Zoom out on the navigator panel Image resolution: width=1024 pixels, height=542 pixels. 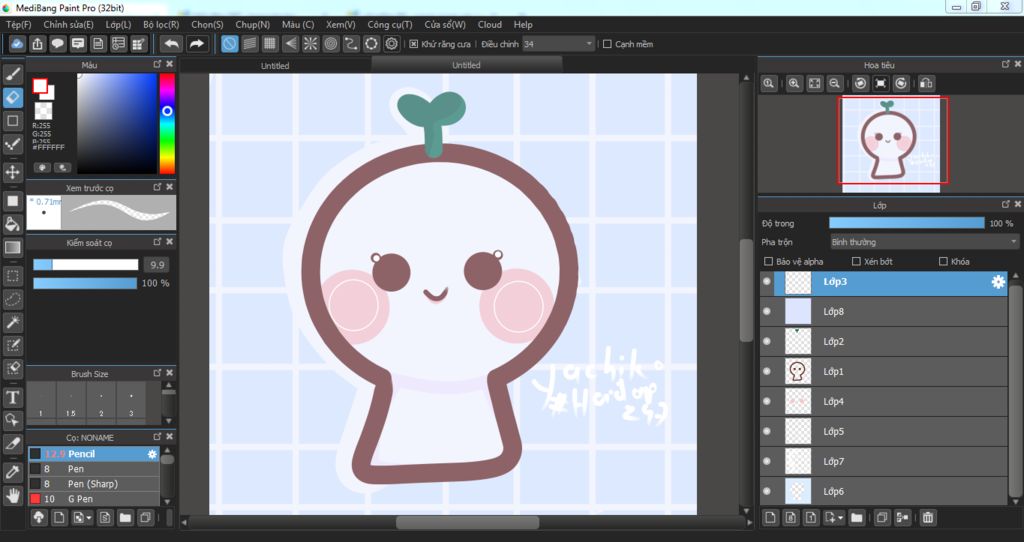click(x=835, y=83)
